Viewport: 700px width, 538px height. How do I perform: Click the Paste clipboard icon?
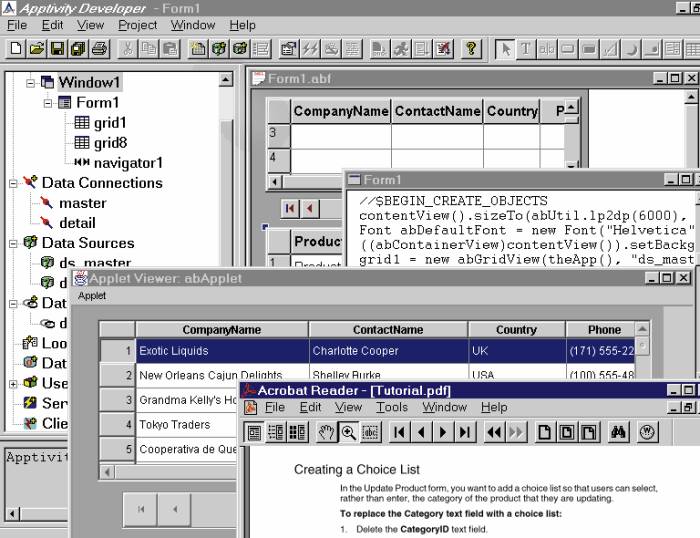170,48
